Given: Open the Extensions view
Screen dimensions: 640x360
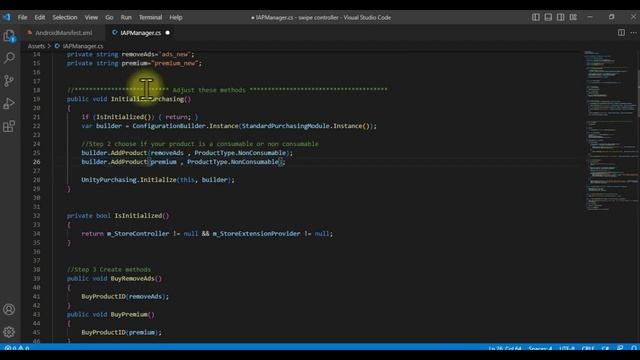Looking at the screenshot, I should click(9, 126).
